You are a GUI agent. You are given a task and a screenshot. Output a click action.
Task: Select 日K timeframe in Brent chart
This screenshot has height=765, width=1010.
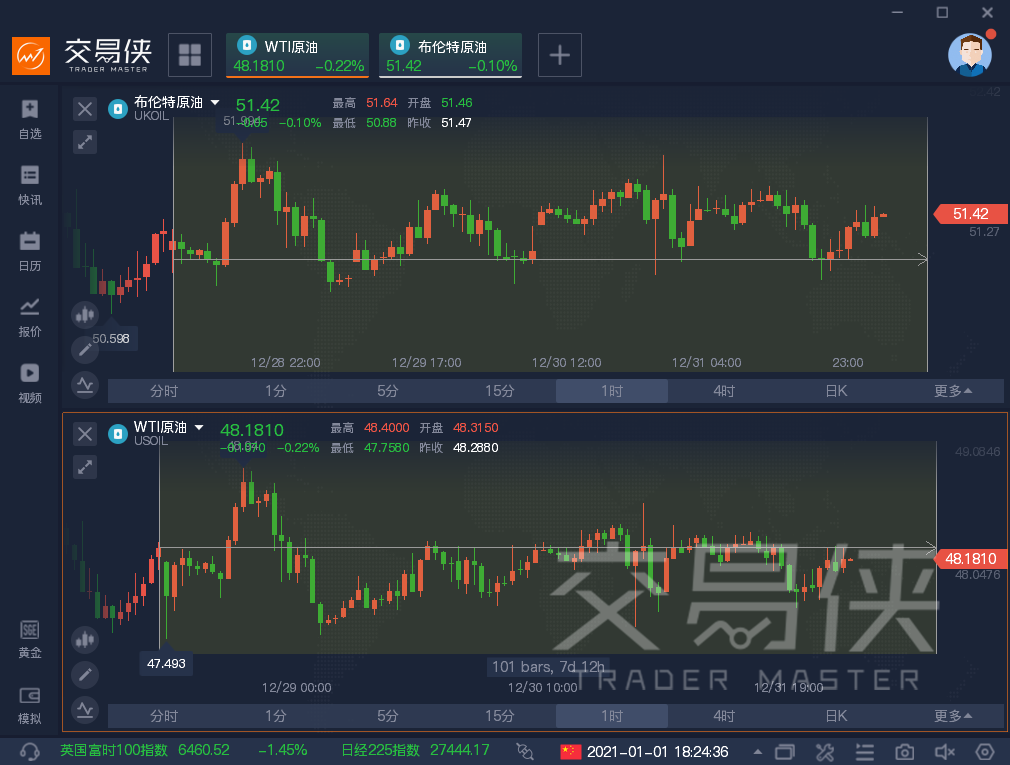[836, 391]
